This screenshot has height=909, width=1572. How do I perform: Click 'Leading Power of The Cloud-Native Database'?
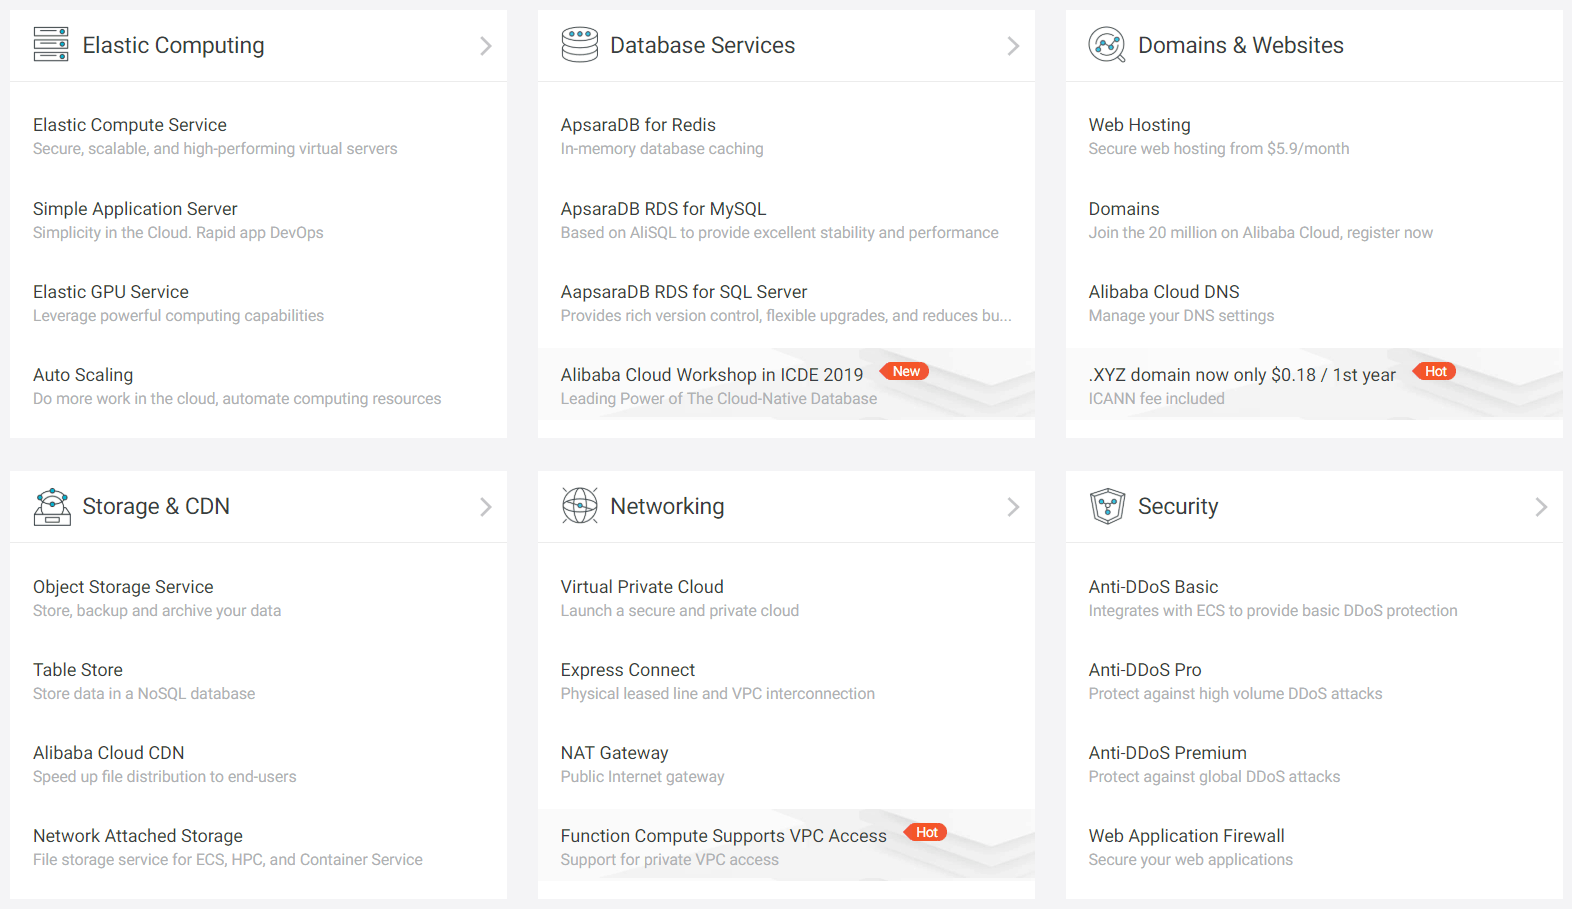coord(719,399)
